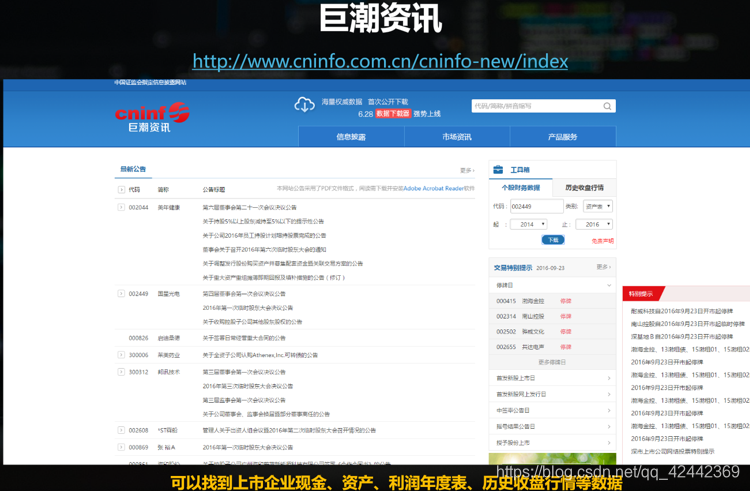Open the 市场资讯 navigation tab
Screen dimensions: 750x491
457,137
